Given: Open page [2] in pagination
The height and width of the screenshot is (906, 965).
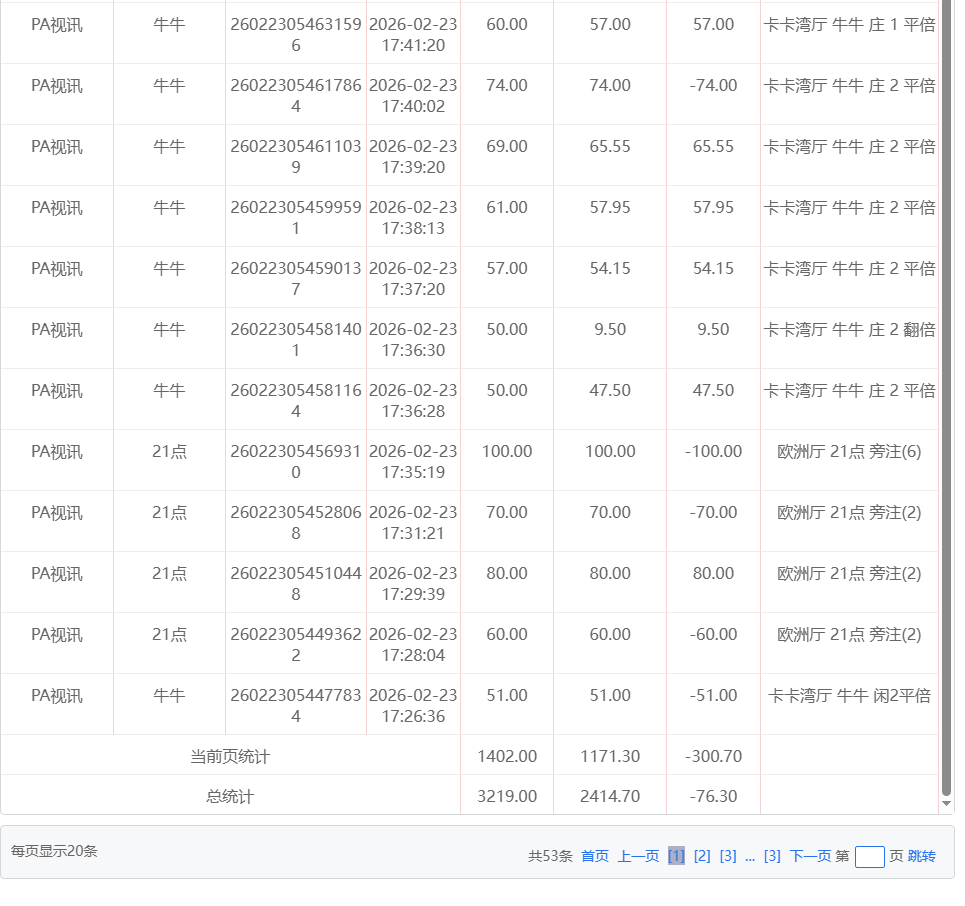Looking at the screenshot, I should point(702,856).
